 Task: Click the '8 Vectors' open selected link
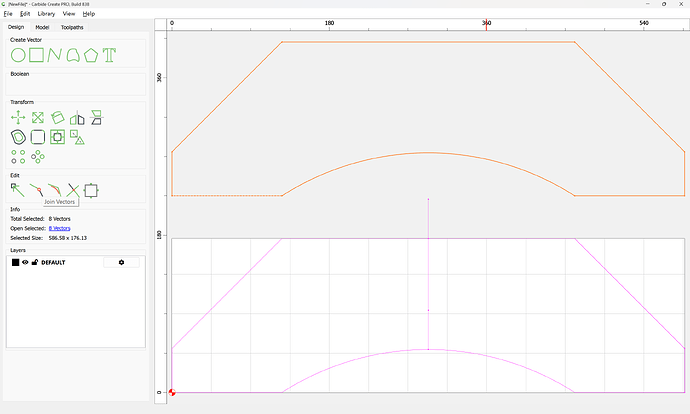point(60,228)
